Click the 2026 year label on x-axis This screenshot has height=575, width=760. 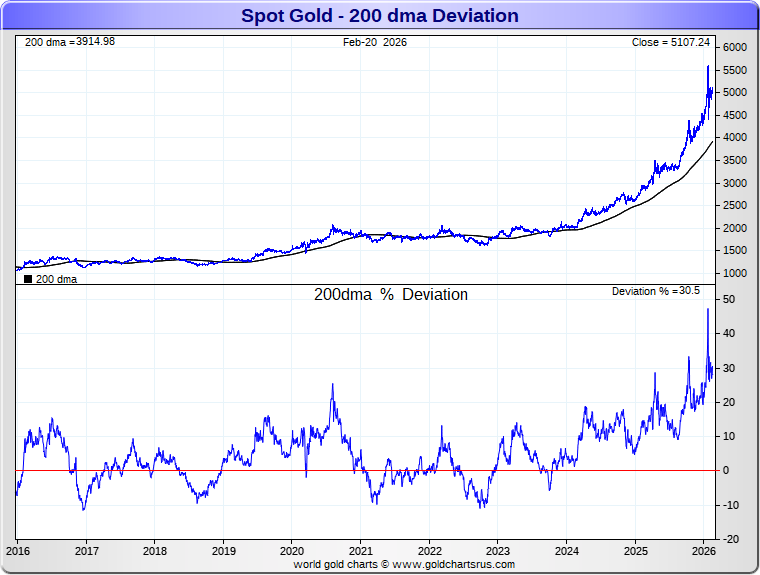704,551
